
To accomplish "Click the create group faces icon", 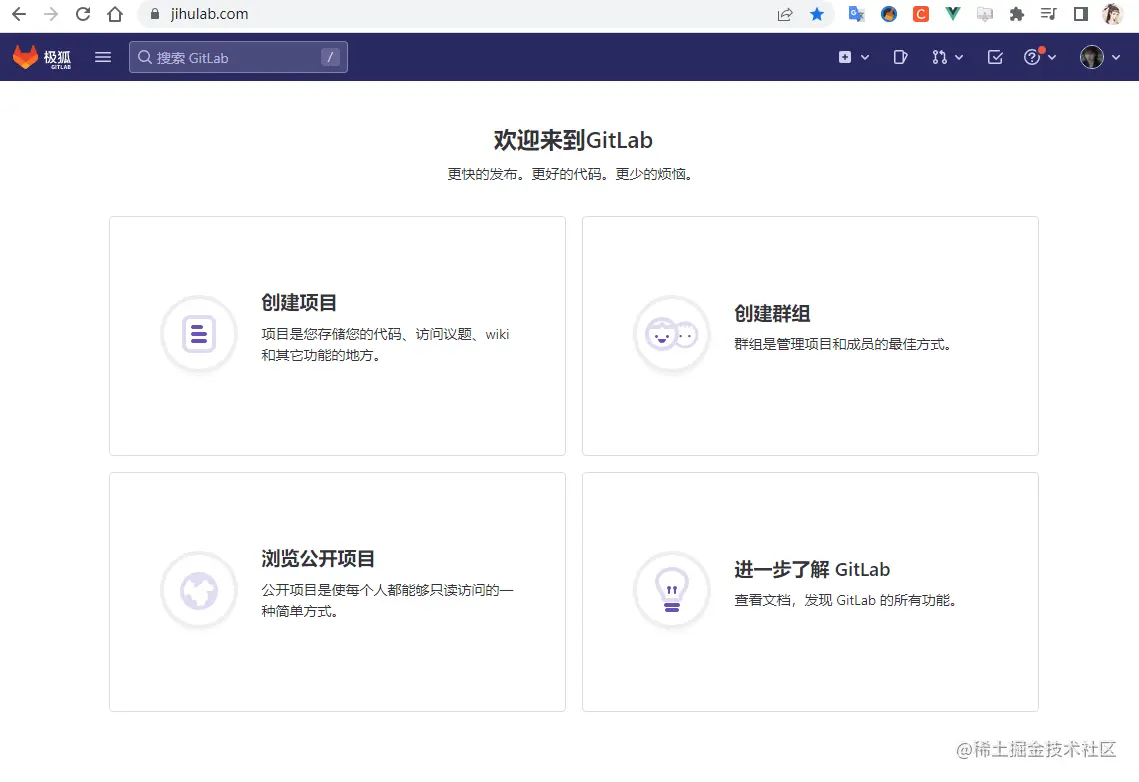I will pos(672,334).
